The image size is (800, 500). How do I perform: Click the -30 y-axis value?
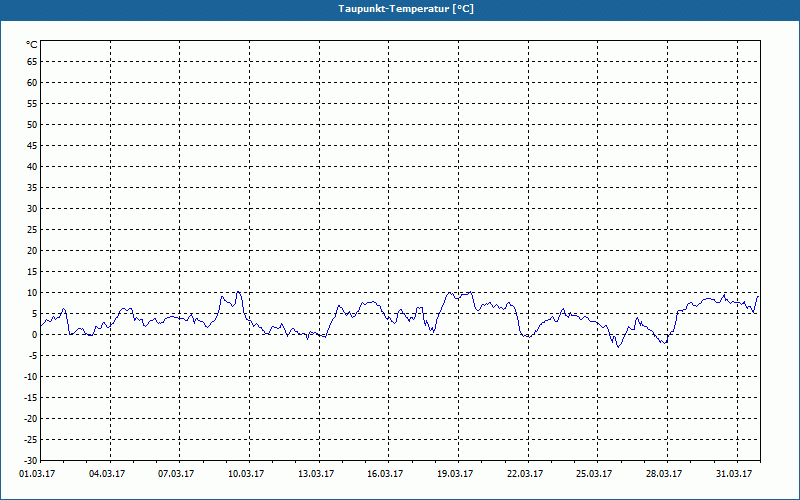pos(31,460)
